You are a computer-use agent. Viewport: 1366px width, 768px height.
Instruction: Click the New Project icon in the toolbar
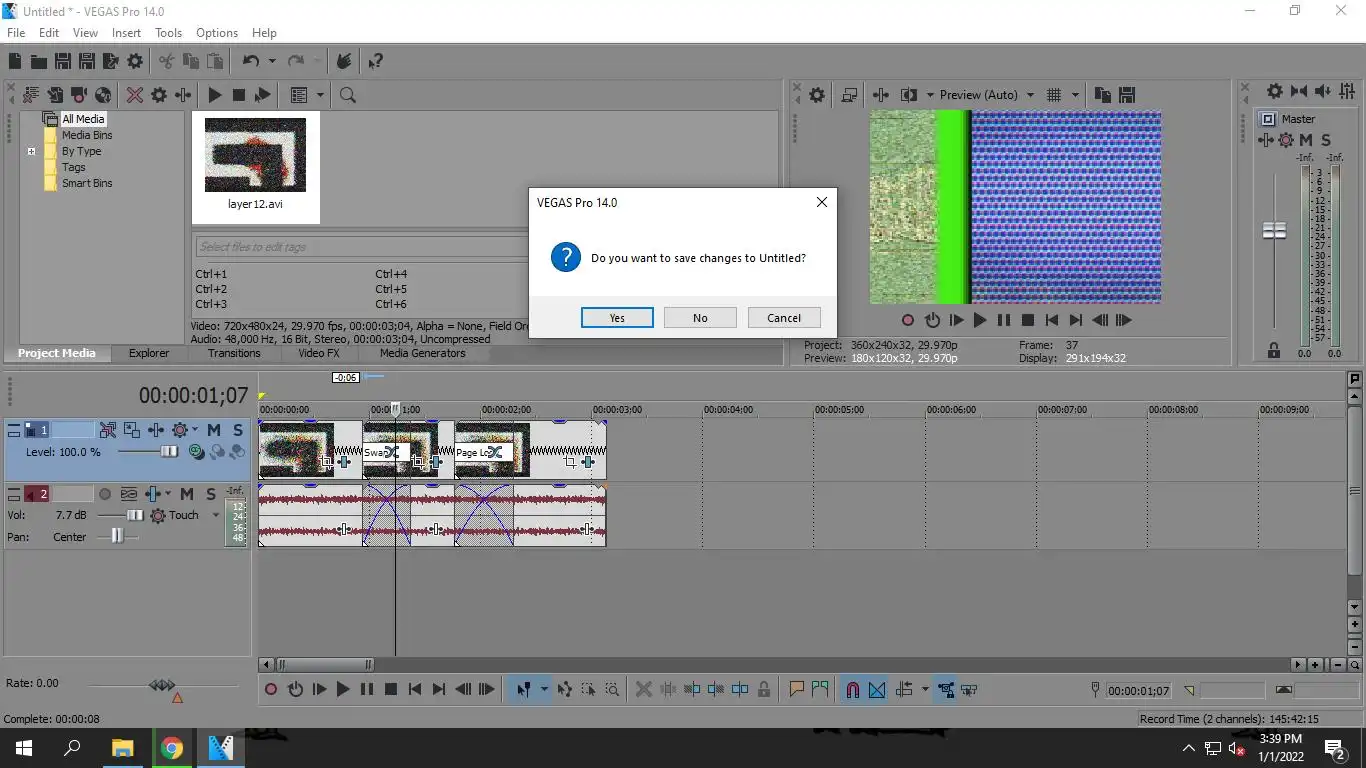[x=15, y=62]
